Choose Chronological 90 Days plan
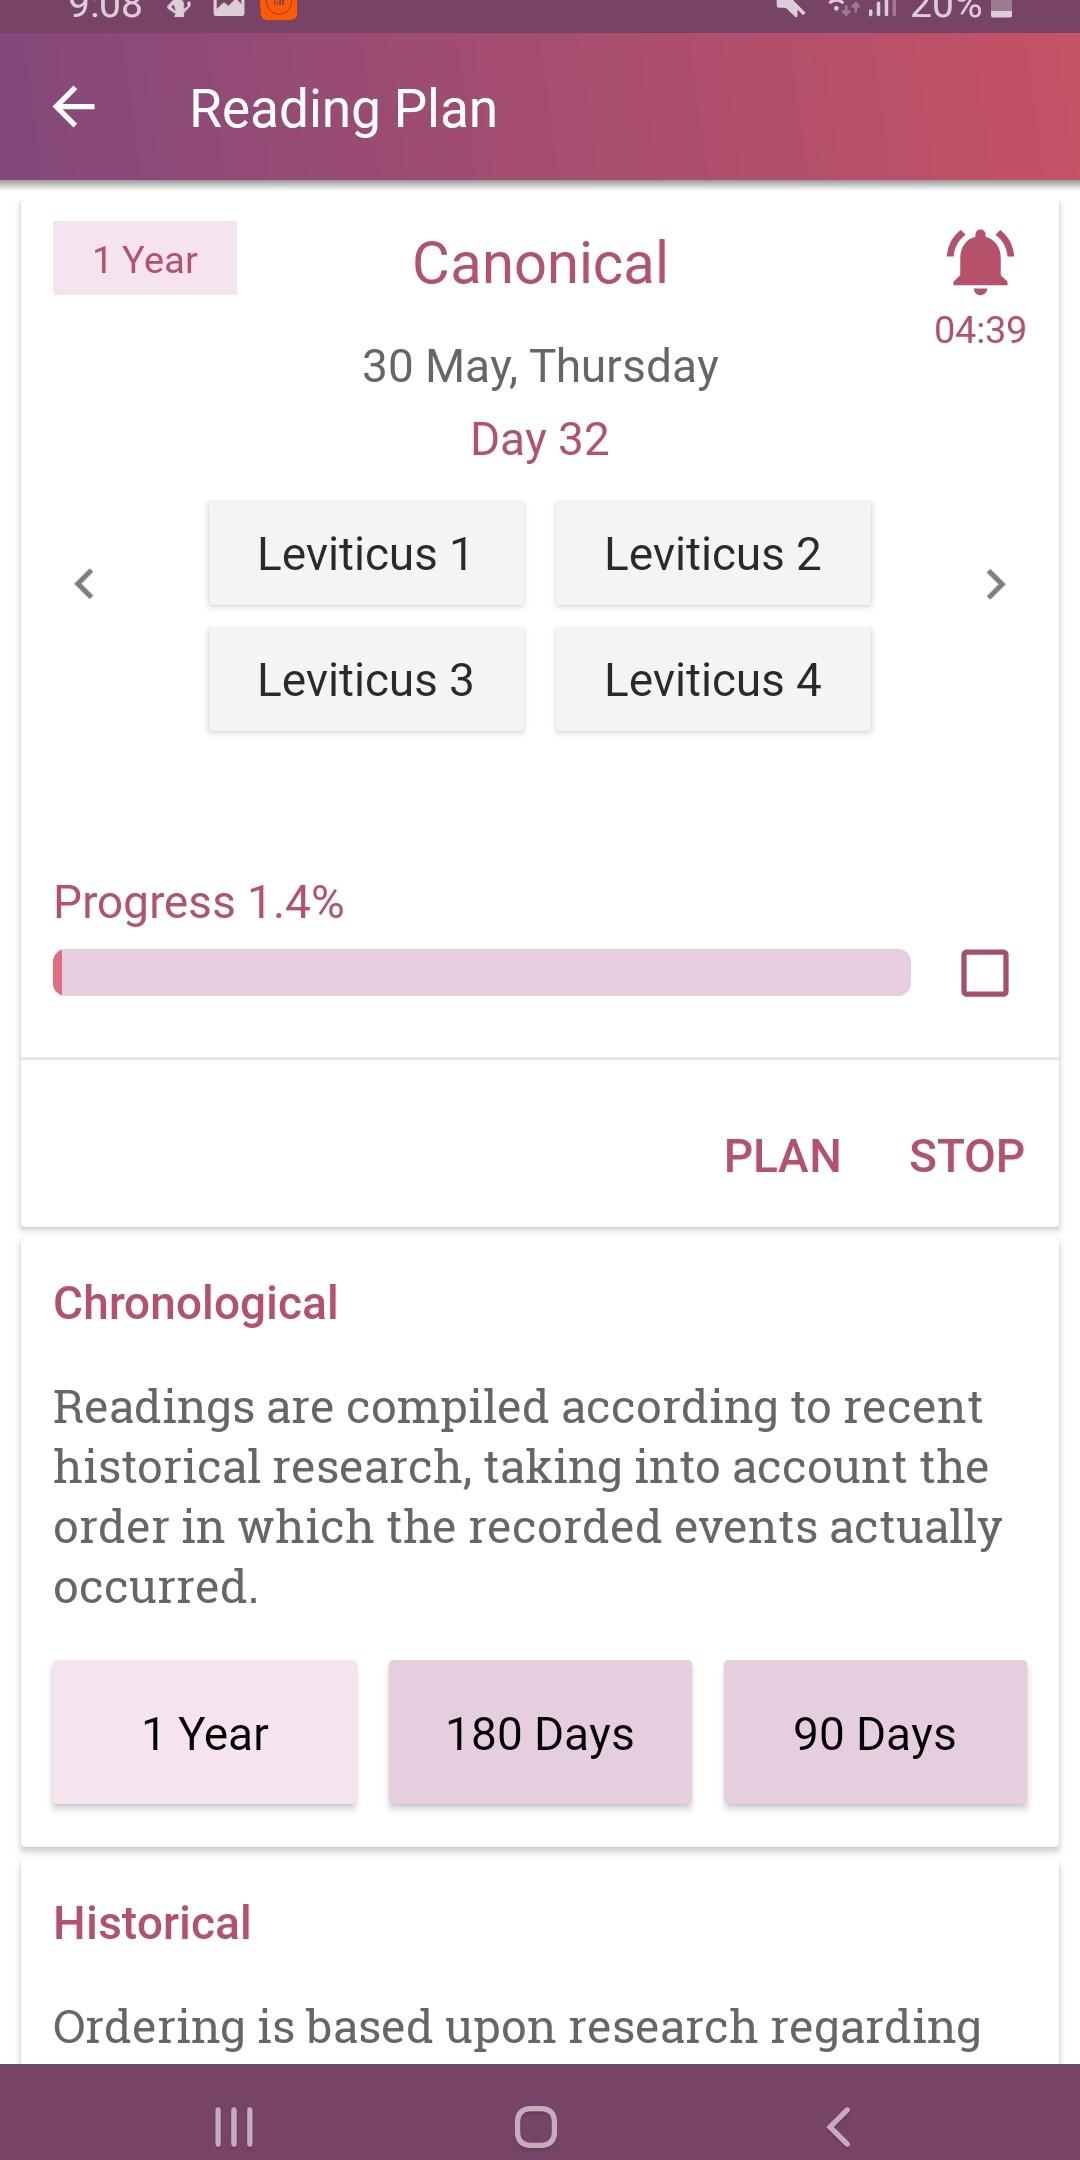The image size is (1080, 2160). (x=875, y=1733)
